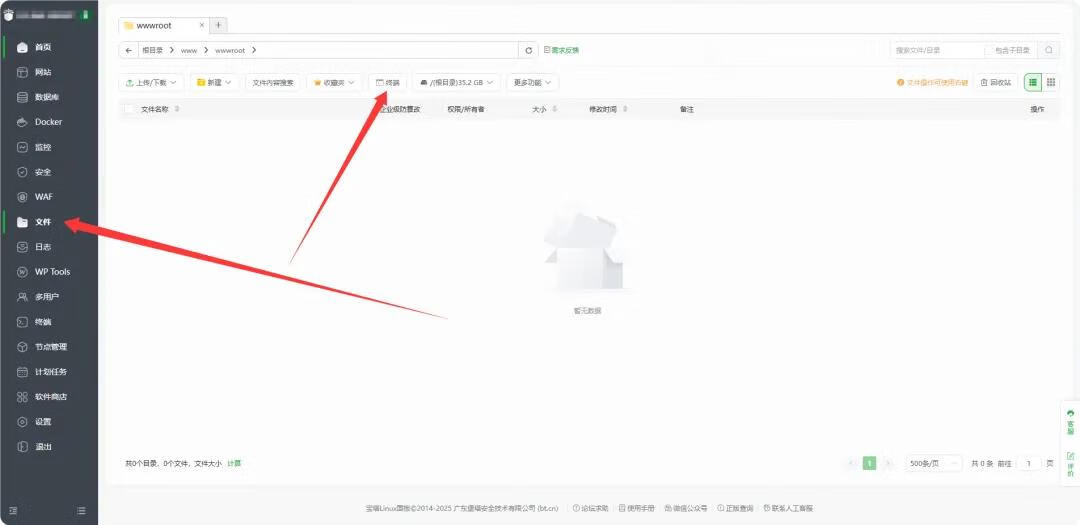Expand 更多功能 more functions dropdown
The height and width of the screenshot is (525, 1080).
[x=532, y=83]
